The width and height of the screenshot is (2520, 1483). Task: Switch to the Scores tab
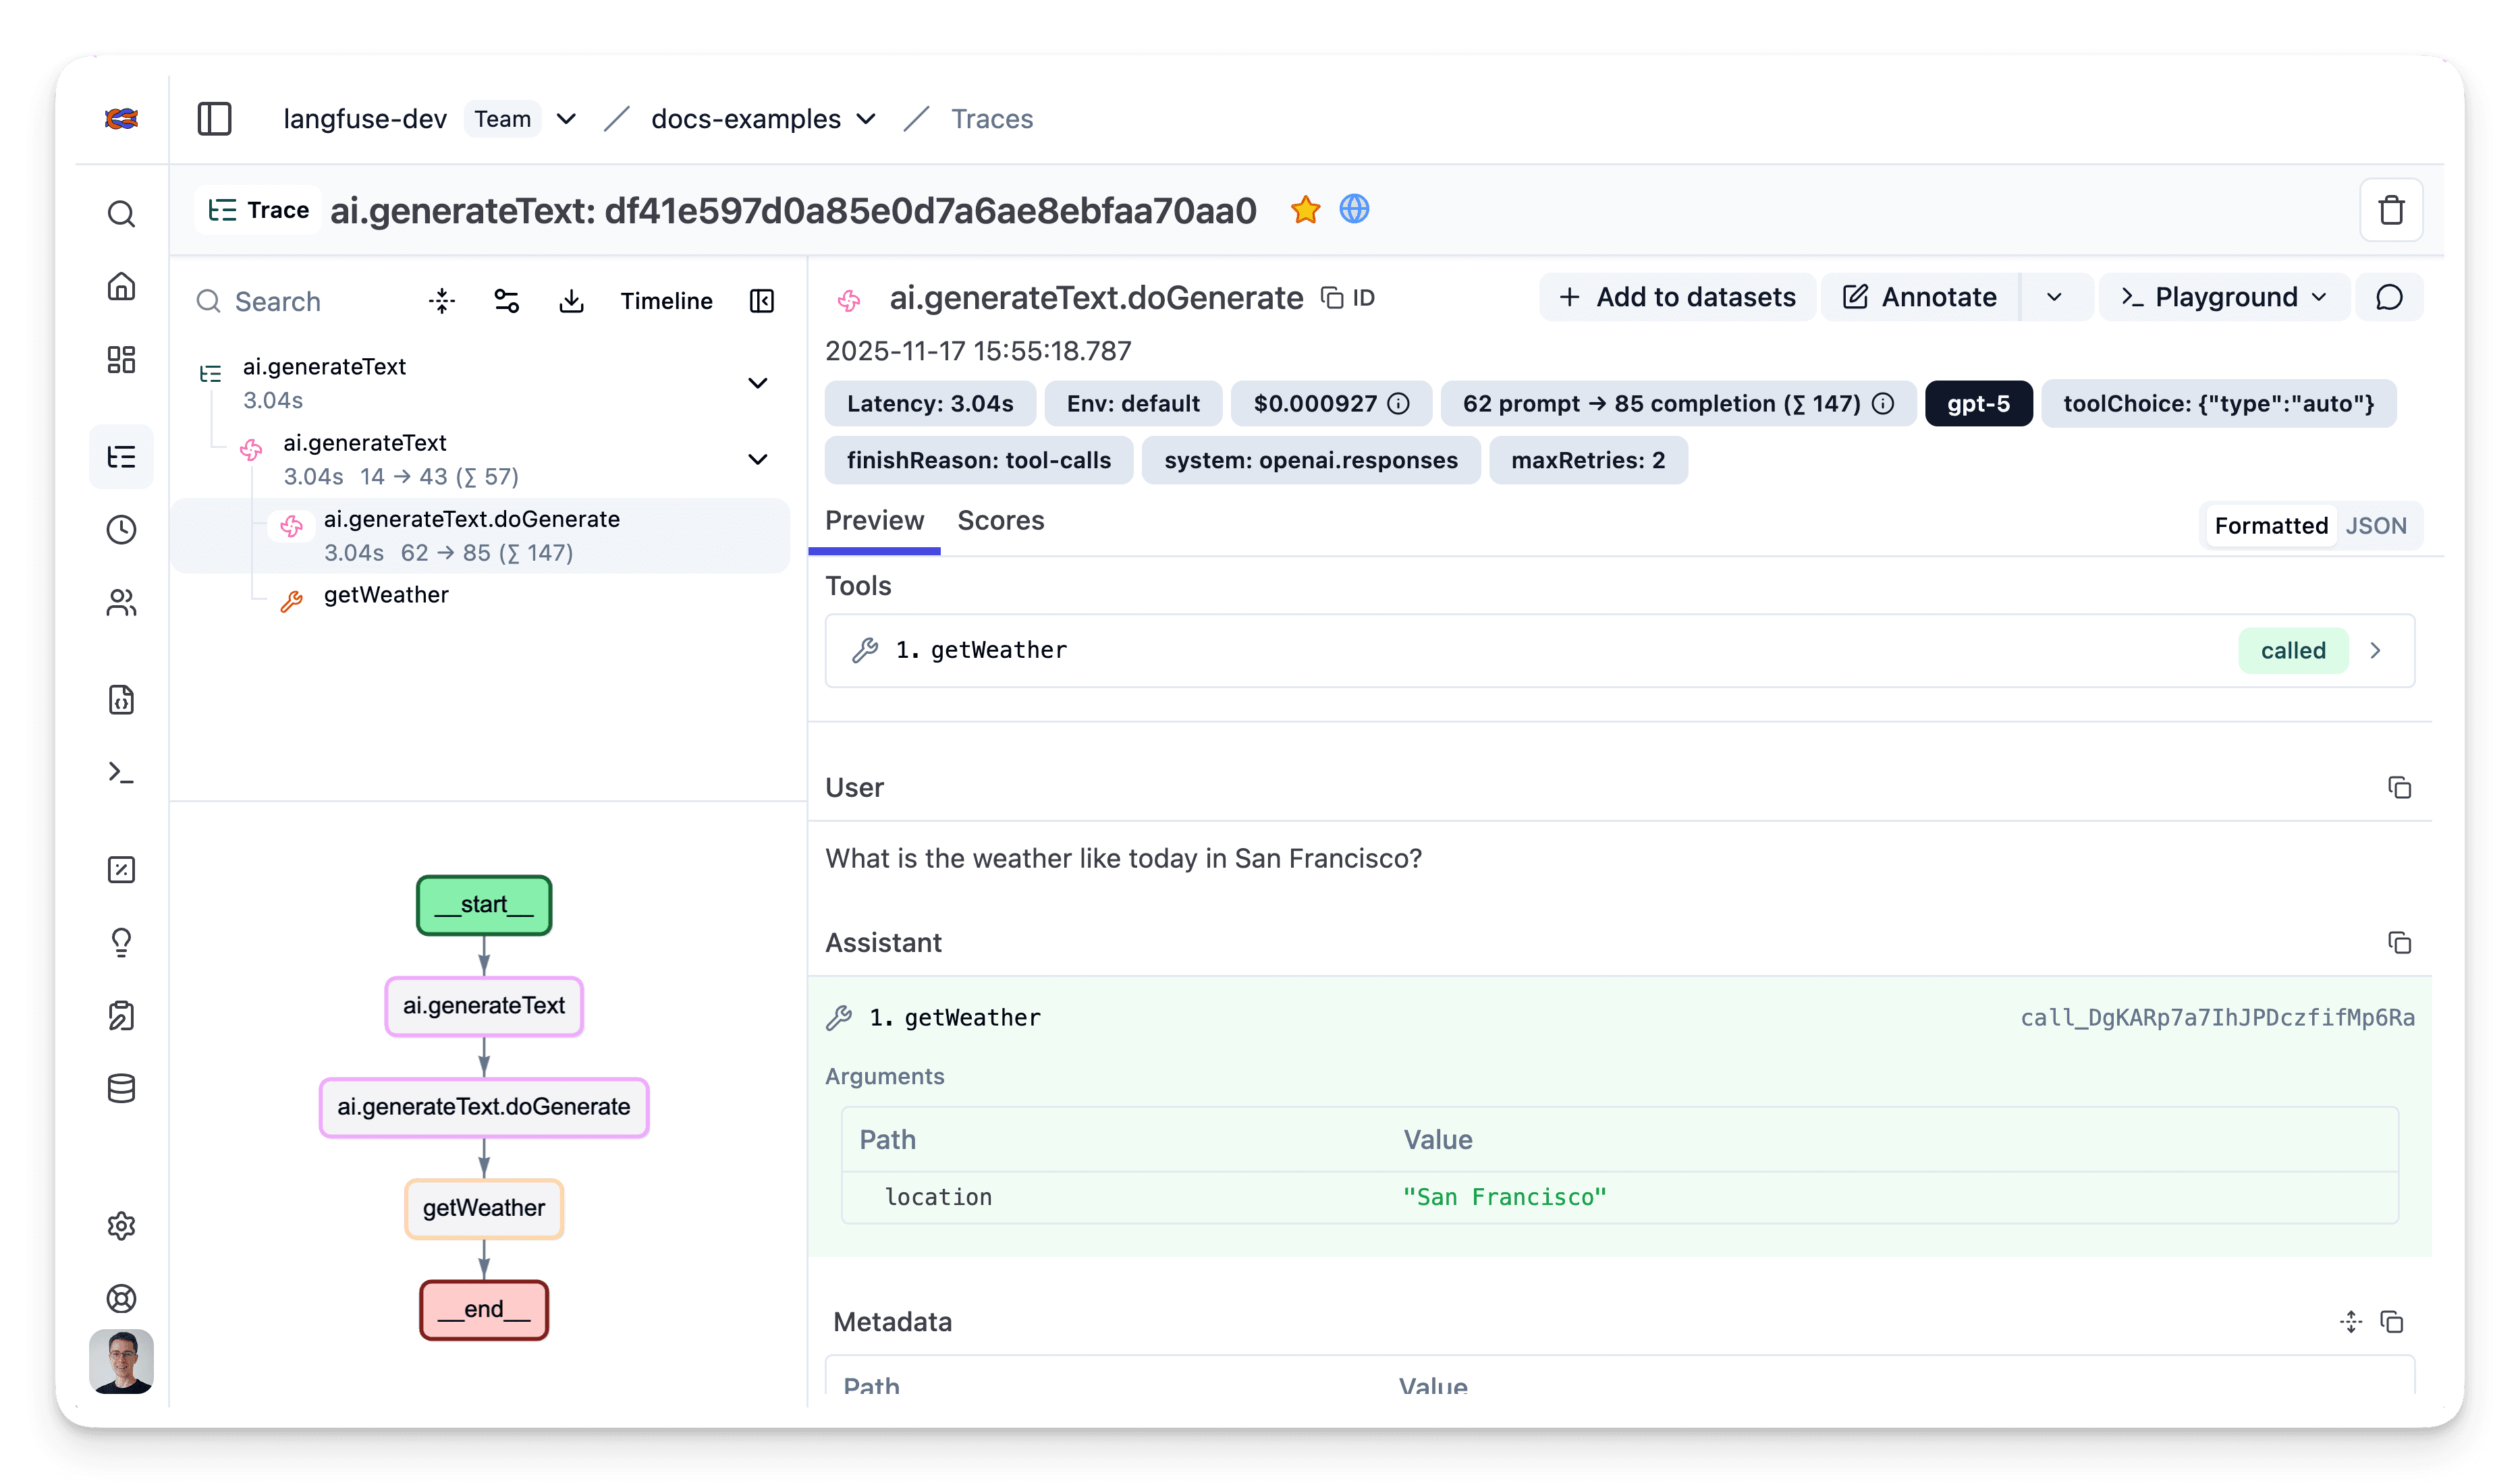[x=1000, y=521]
